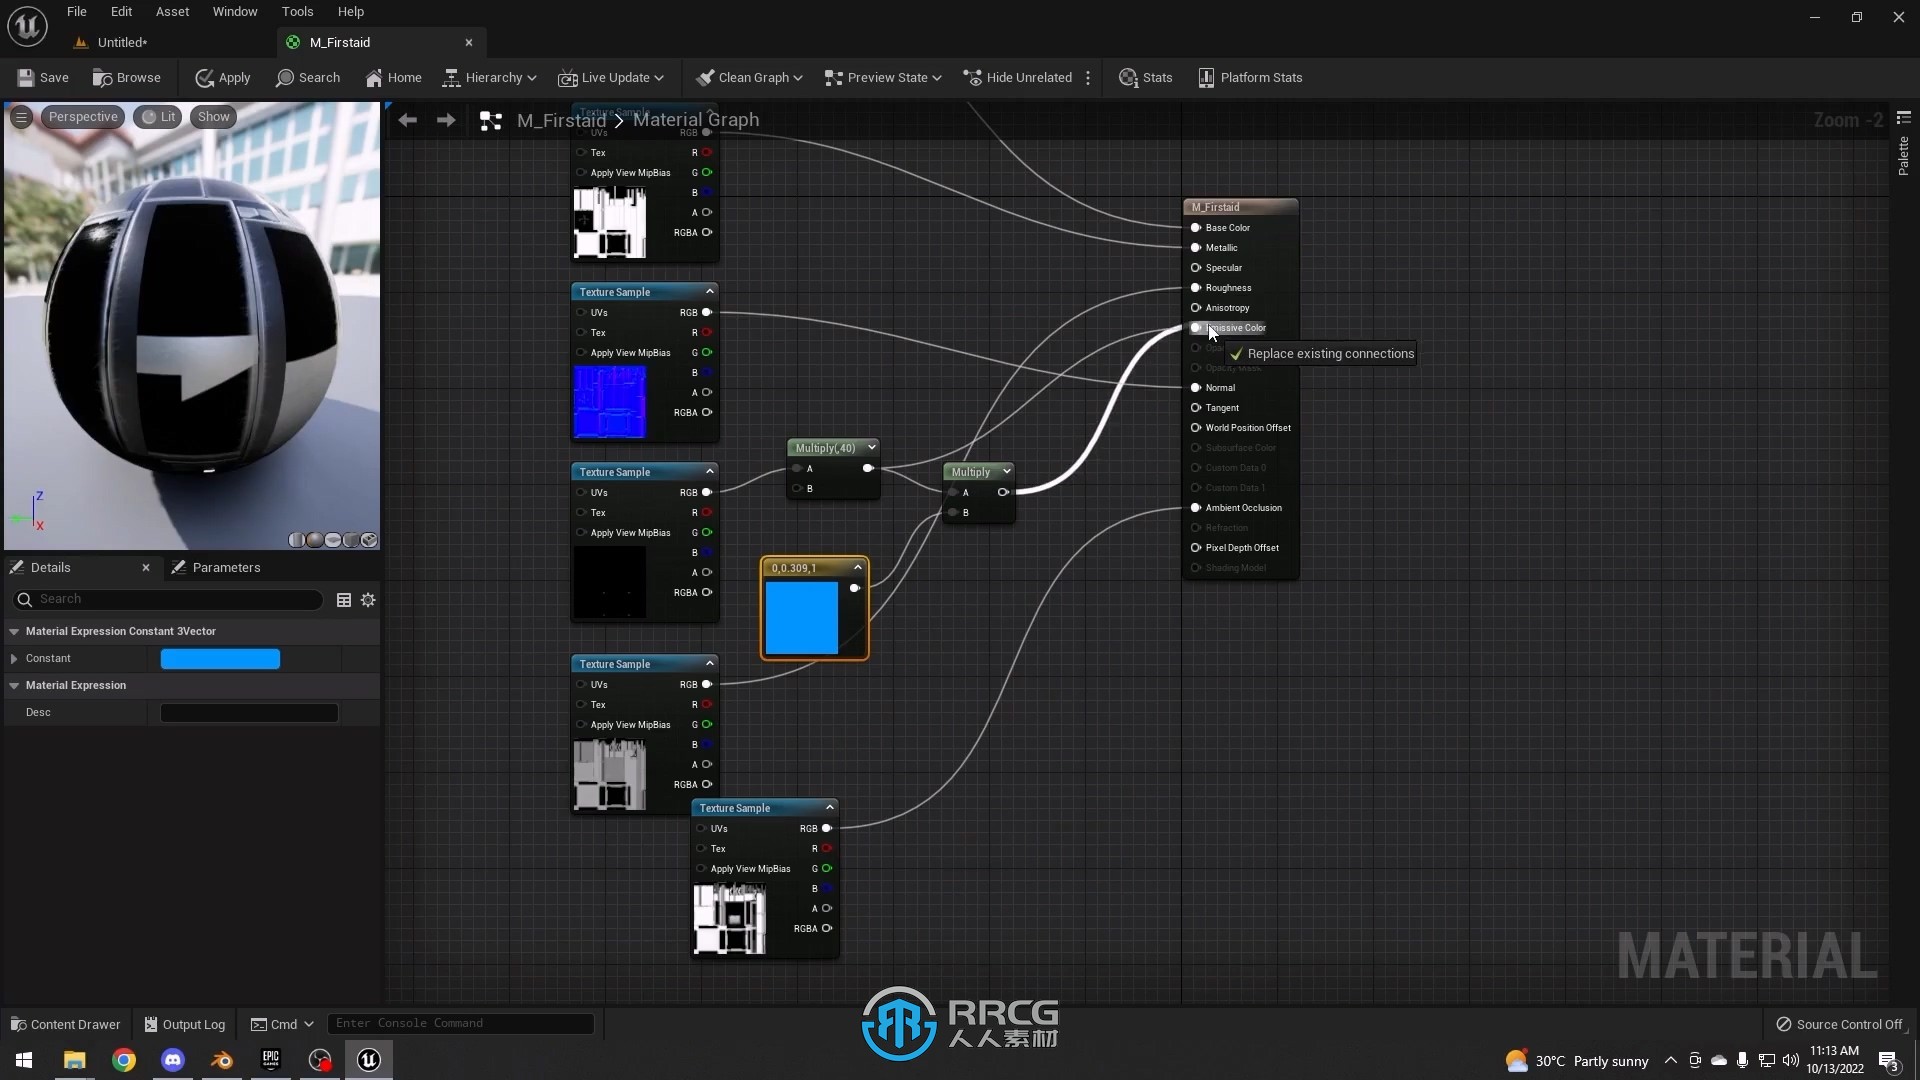Image resolution: width=1920 pixels, height=1080 pixels.
Task: Open Platform Stats
Action: [x=1250, y=77]
